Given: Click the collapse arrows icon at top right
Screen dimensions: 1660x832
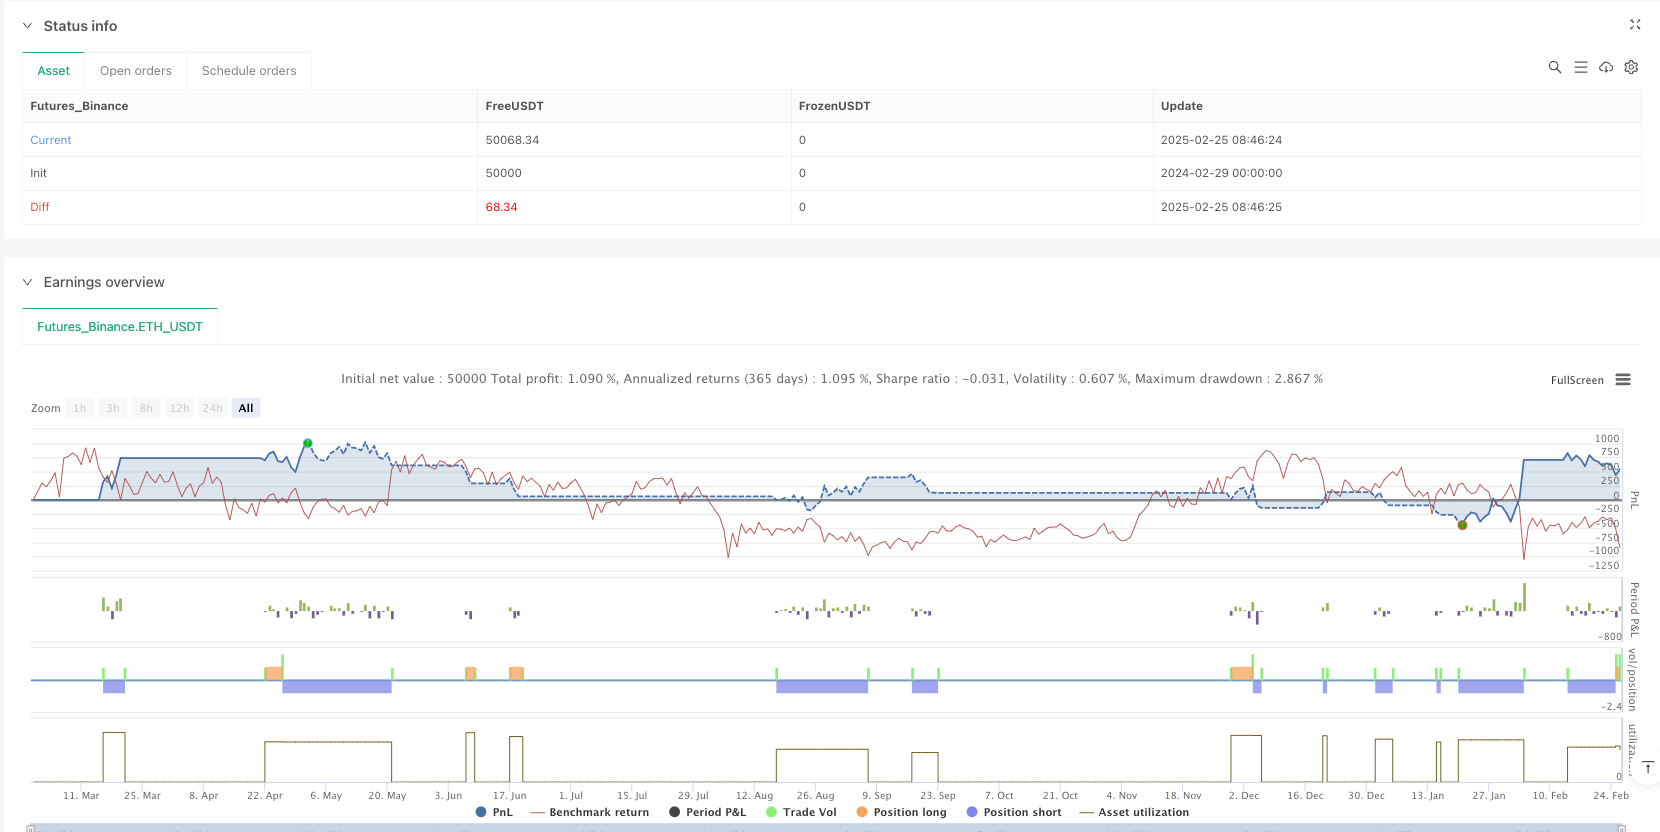Looking at the screenshot, I should [x=1635, y=25].
